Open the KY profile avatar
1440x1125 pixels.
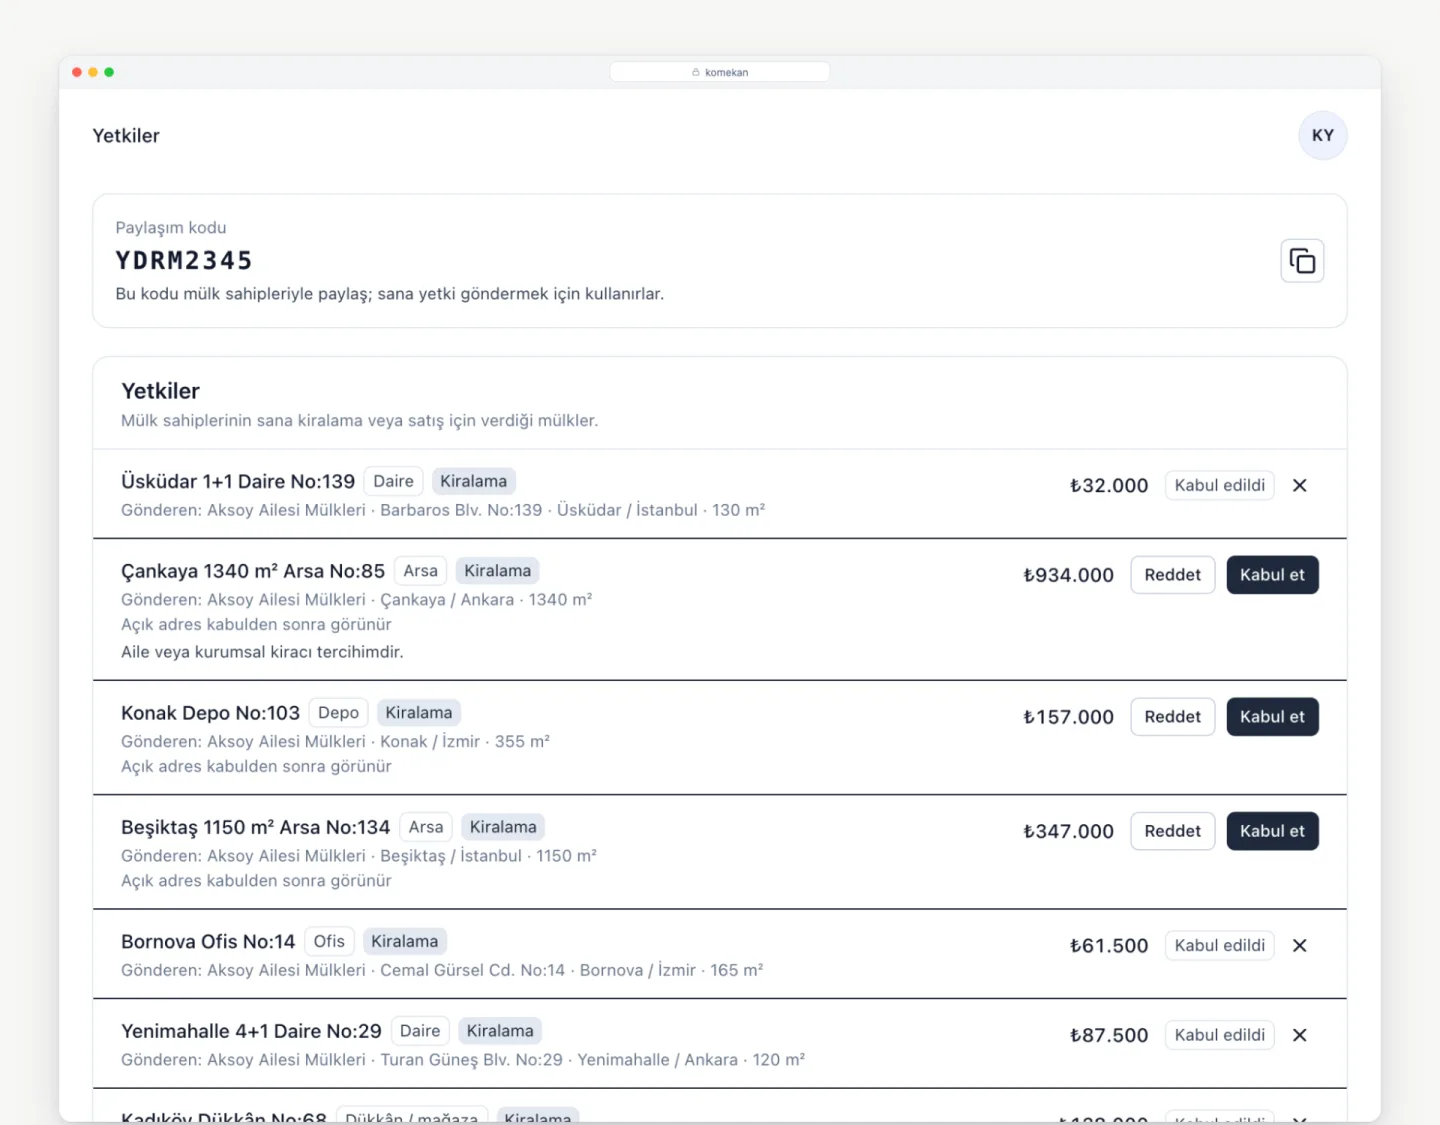pyautogui.click(x=1323, y=135)
